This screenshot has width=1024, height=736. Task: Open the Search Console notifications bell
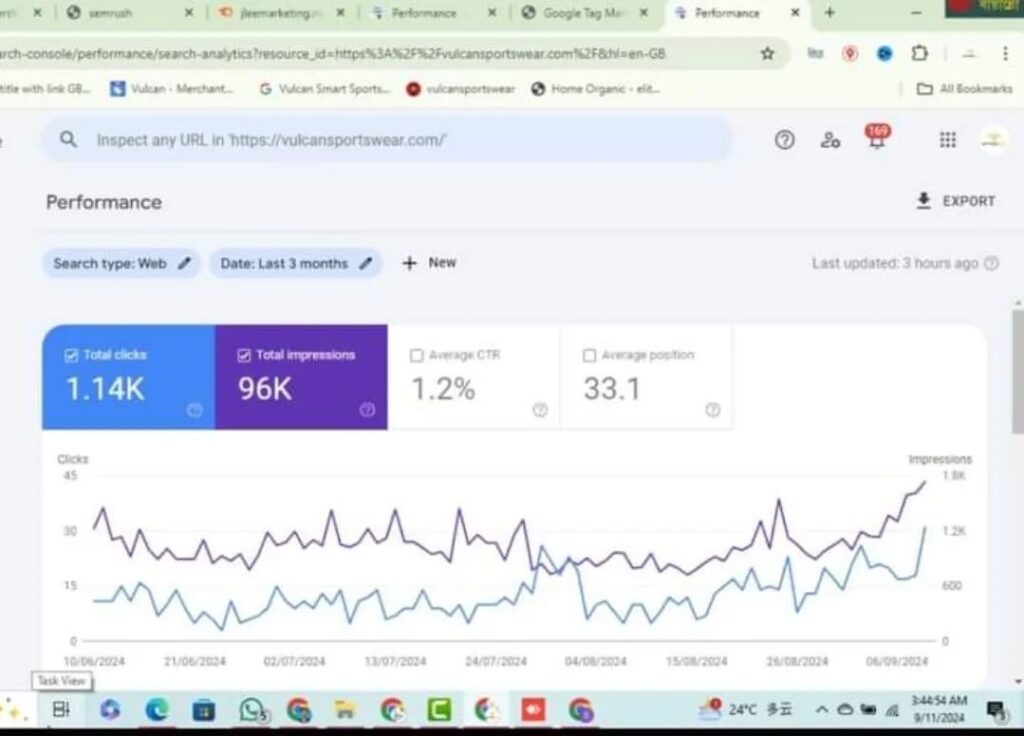pyautogui.click(x=876, y=140)
